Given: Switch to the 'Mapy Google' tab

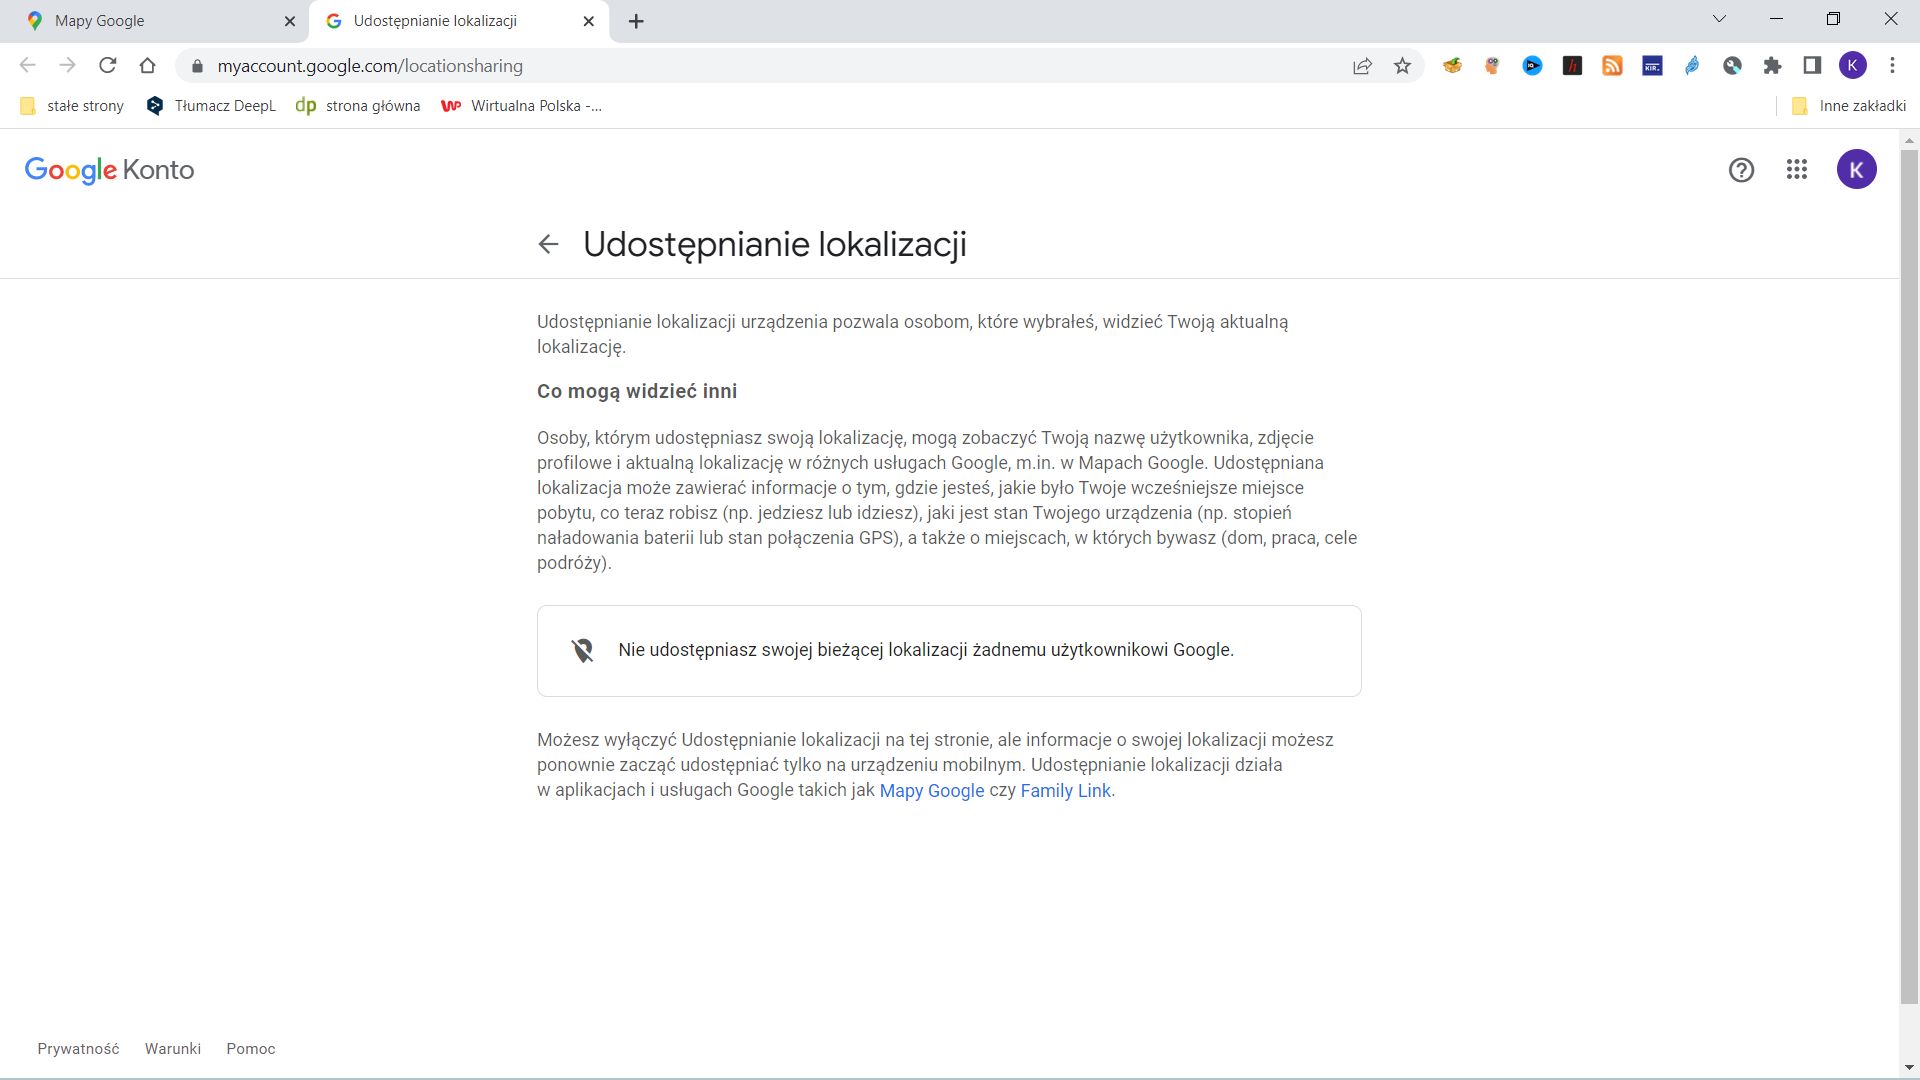Looking at the screenshot, I should (150, 20).
